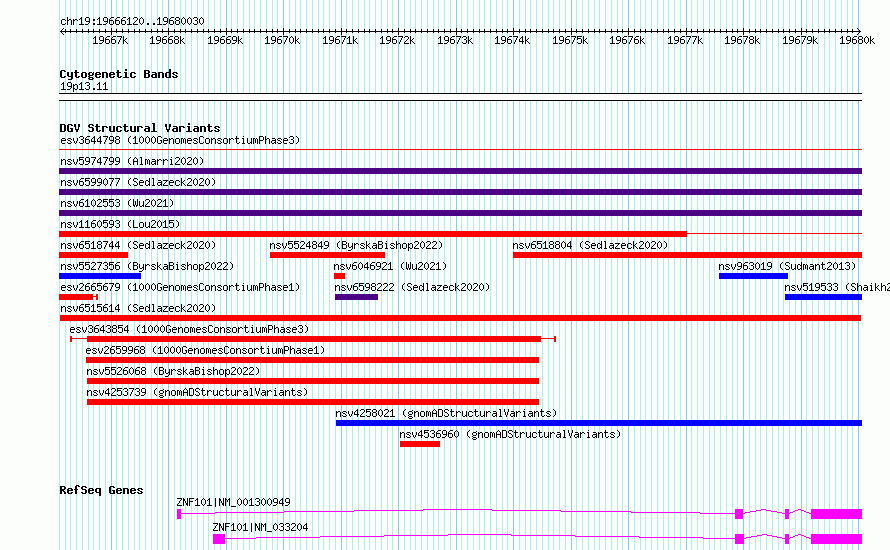The height and width of the screenshot is (550, 890).
Task: Select the nsv4253739 gnomAD red bar
Action: click(313, 402)
